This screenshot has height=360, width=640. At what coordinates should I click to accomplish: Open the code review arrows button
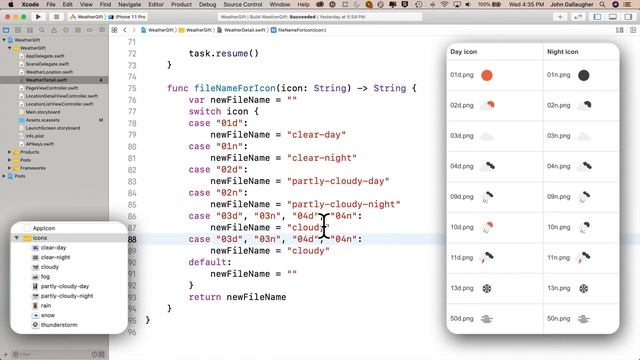pos(578,17)
